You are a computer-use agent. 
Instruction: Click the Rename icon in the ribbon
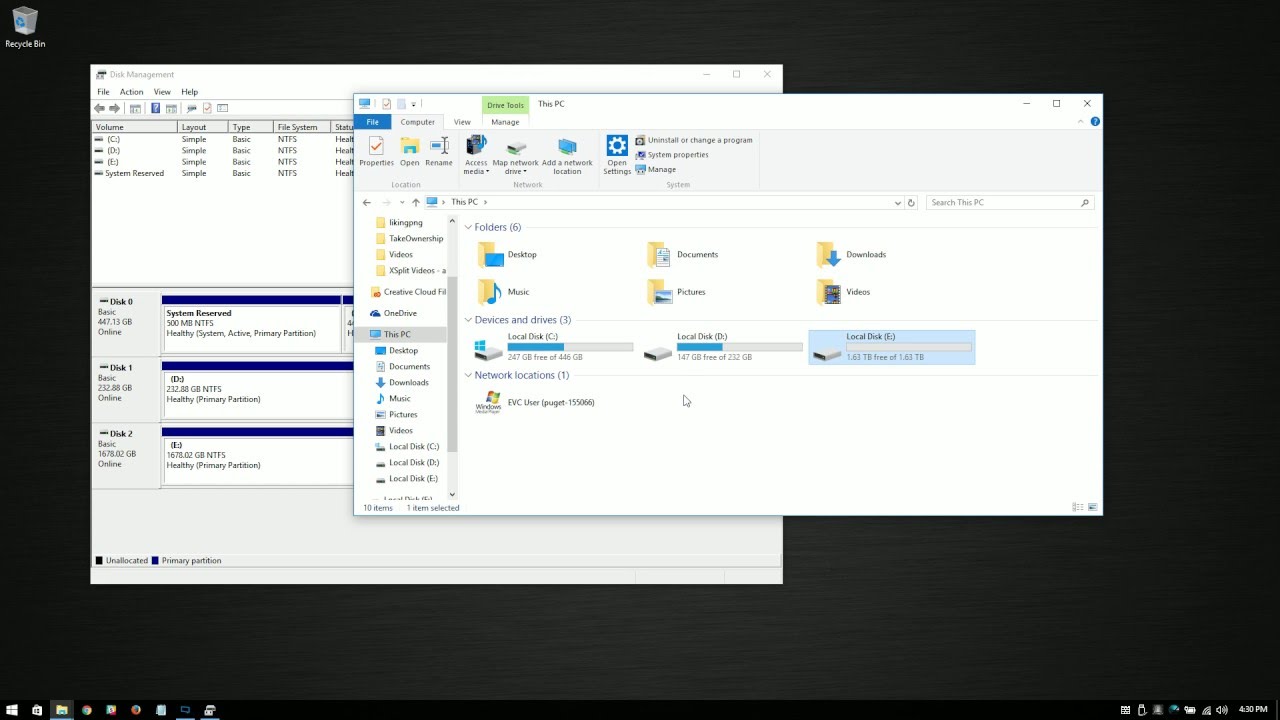click(439, 152)
